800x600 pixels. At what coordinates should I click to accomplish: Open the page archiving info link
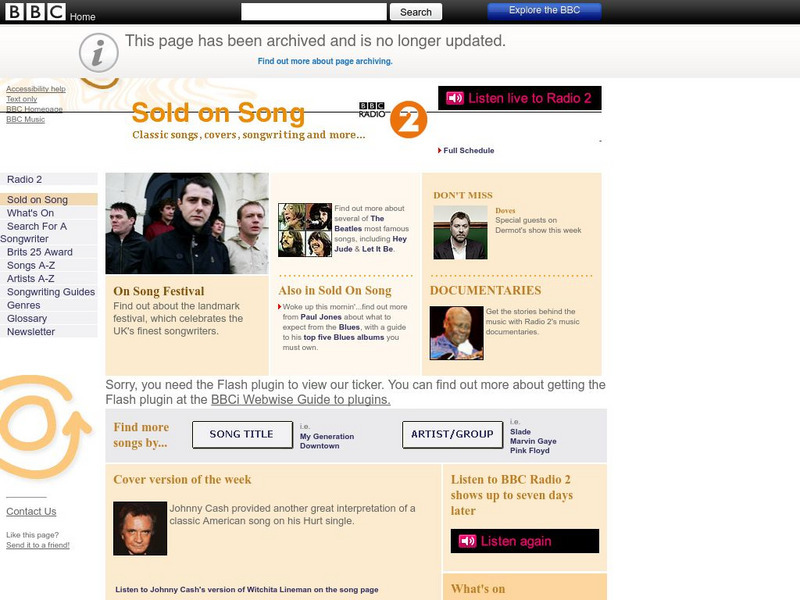[325, 61]
